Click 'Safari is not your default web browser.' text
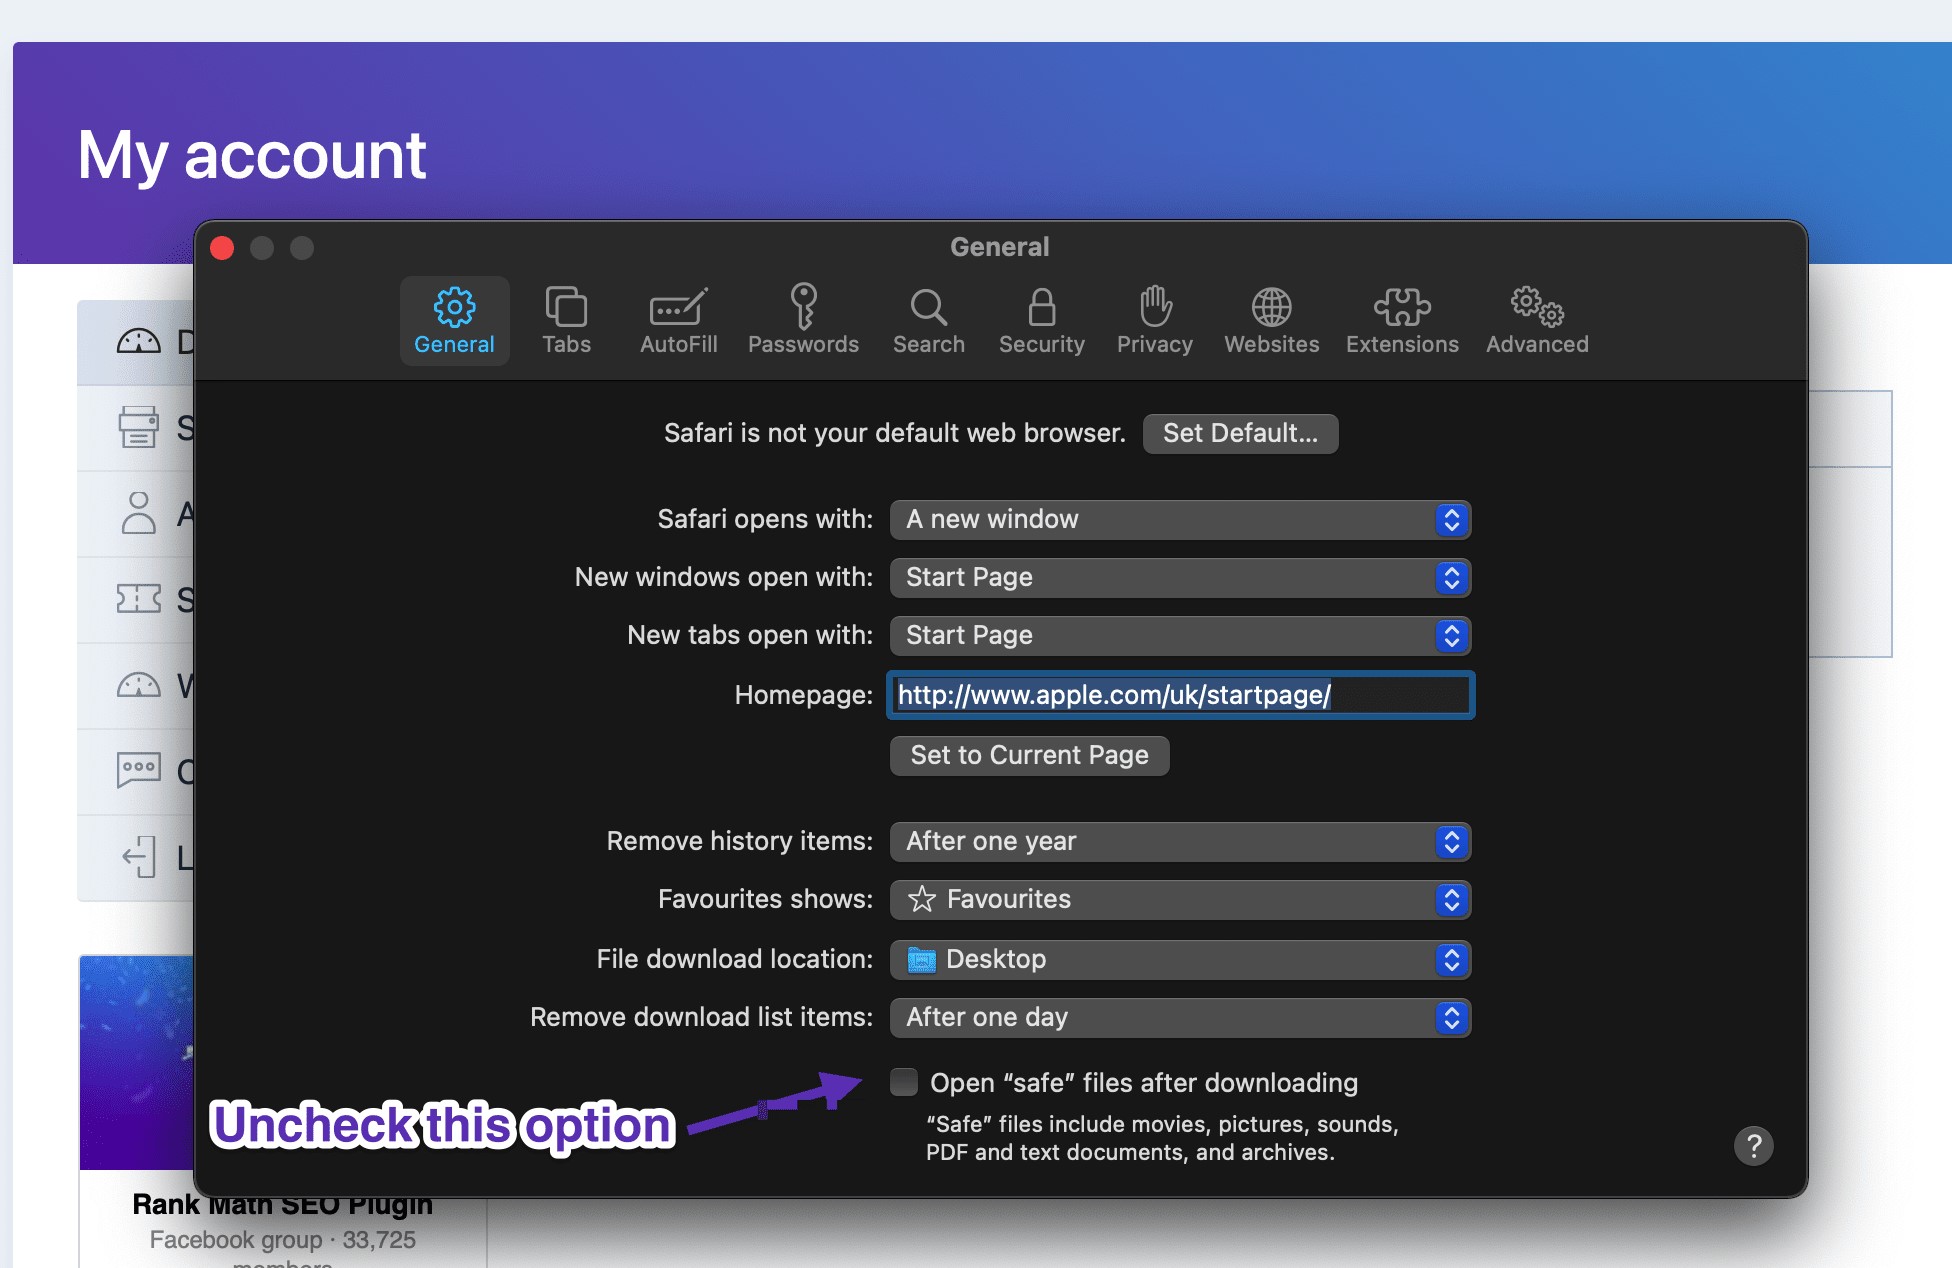1952x1268 pixels. click(x=894, y=433)
